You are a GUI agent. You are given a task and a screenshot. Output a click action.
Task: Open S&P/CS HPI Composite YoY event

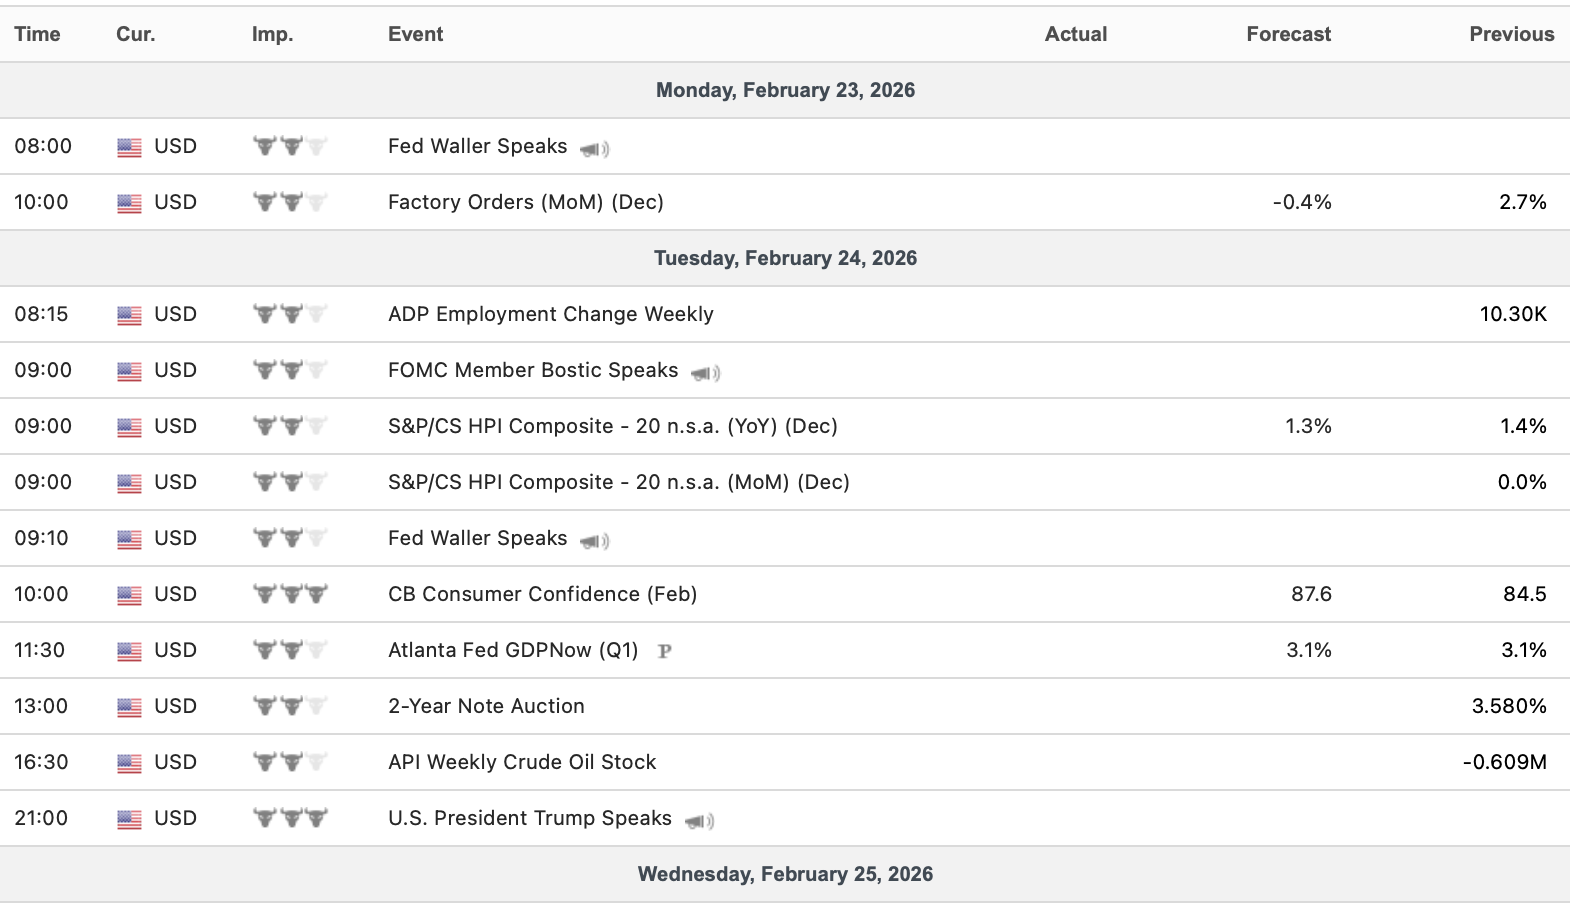(x=612, y=426)
